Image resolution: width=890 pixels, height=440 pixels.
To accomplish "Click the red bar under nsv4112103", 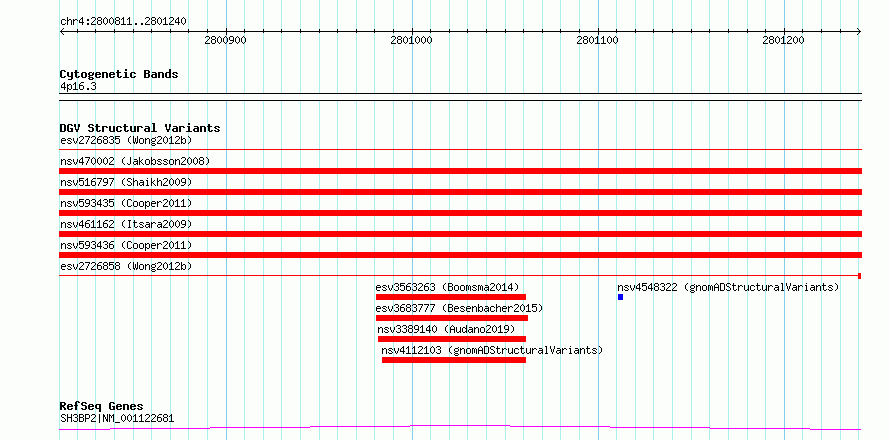I will coord(454,360).
